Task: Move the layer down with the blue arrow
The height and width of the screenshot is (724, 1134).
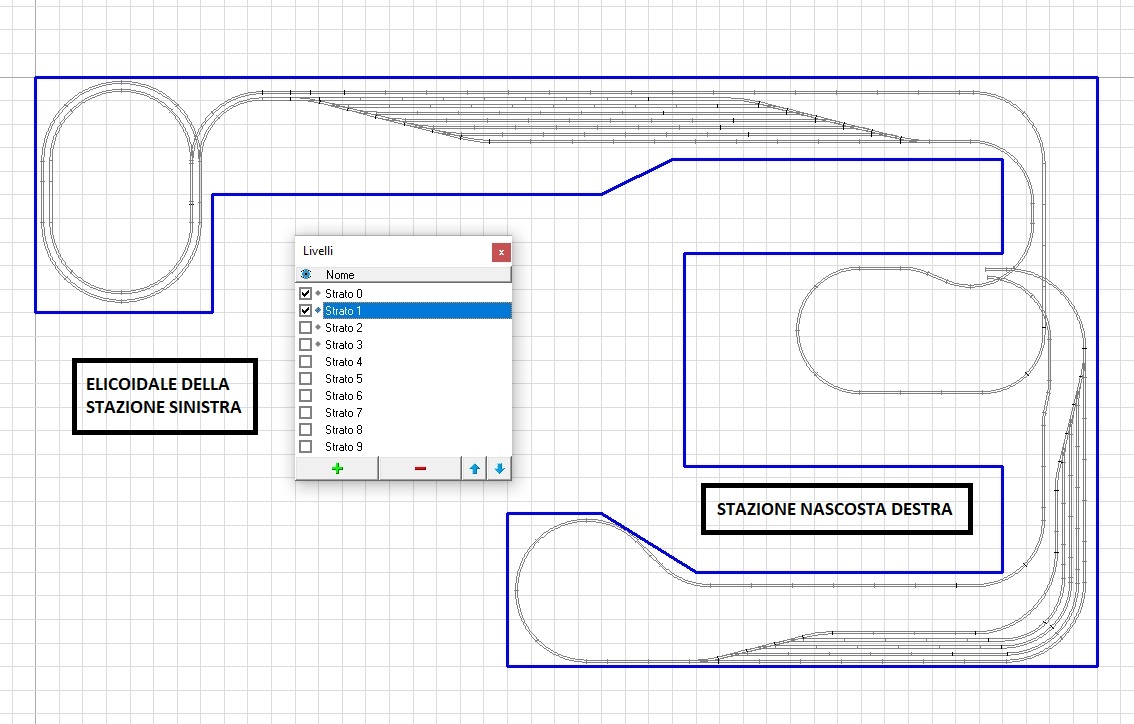Action: [500, 468]
